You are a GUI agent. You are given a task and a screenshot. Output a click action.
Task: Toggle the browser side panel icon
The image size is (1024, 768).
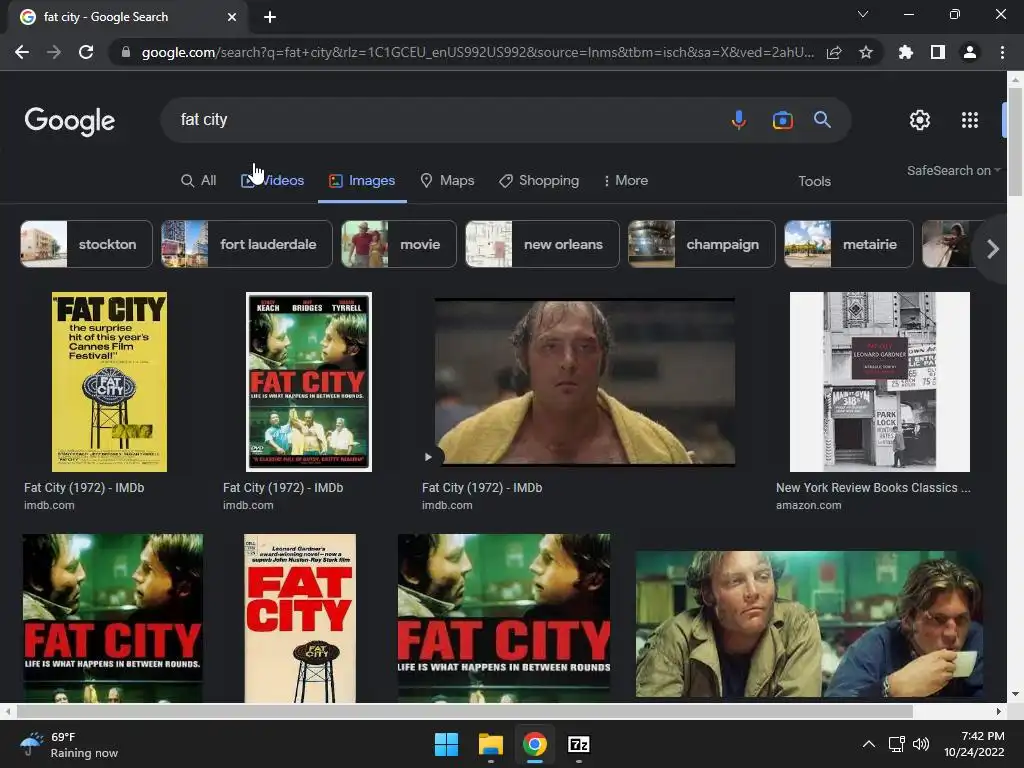click(938, 52)
